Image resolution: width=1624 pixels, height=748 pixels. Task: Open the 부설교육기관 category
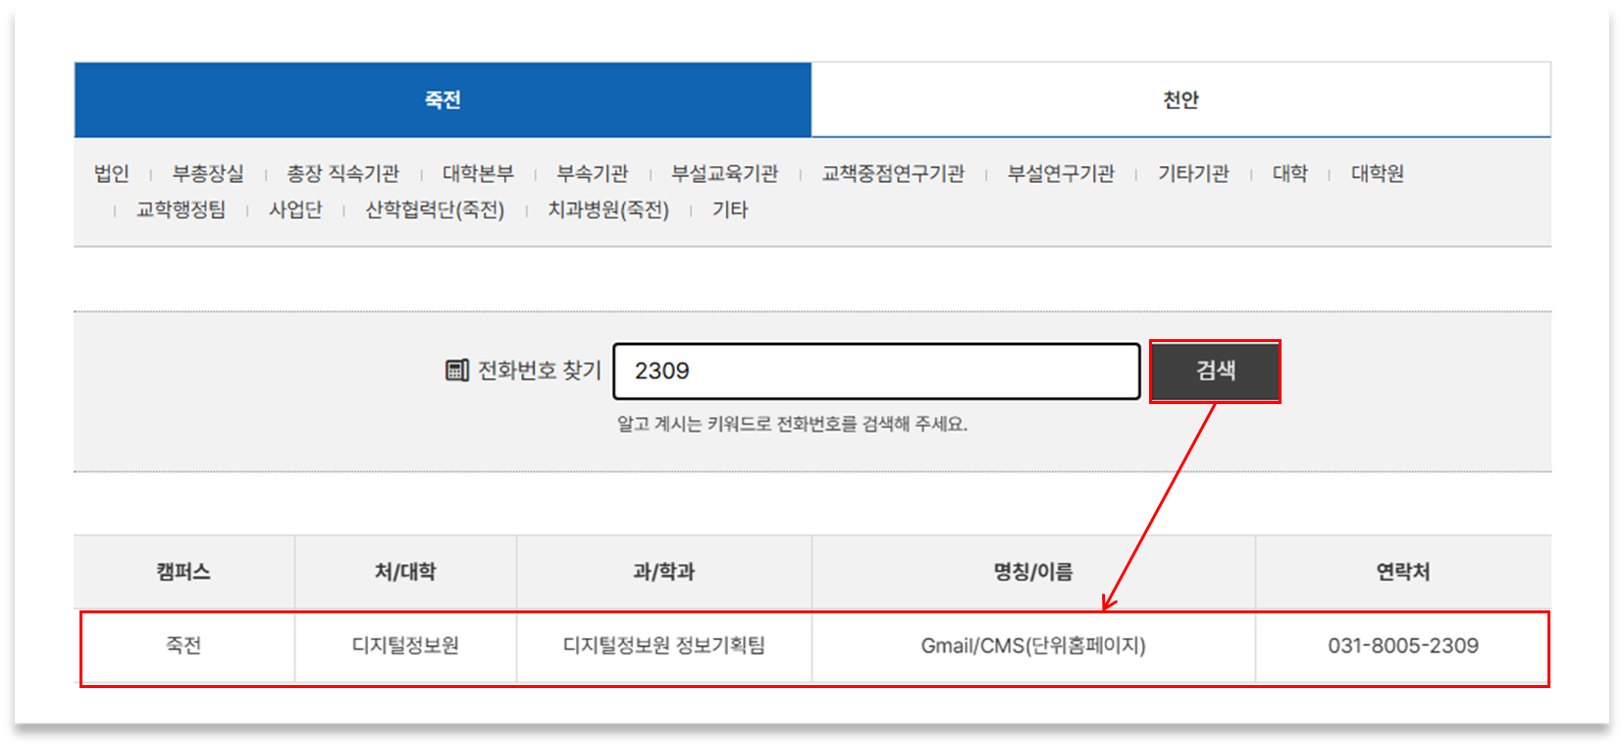[x=724, y=174]
